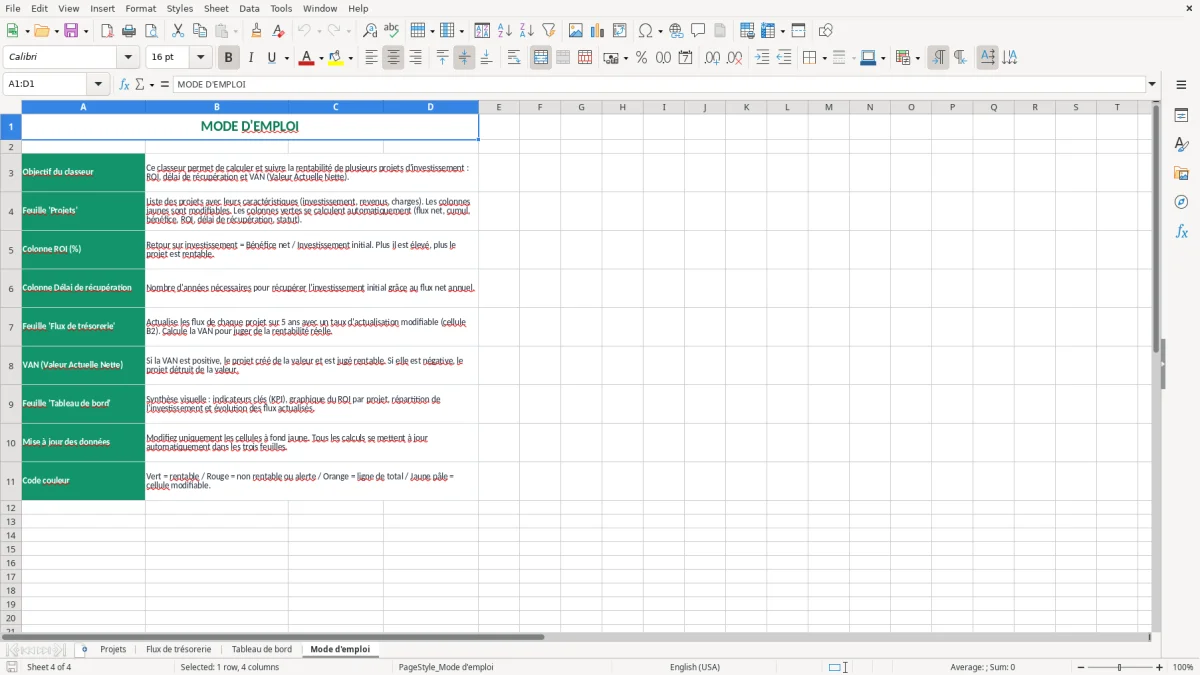Toggle underline formatting
Screen dimensions: 1200x675
coord(271,58)
